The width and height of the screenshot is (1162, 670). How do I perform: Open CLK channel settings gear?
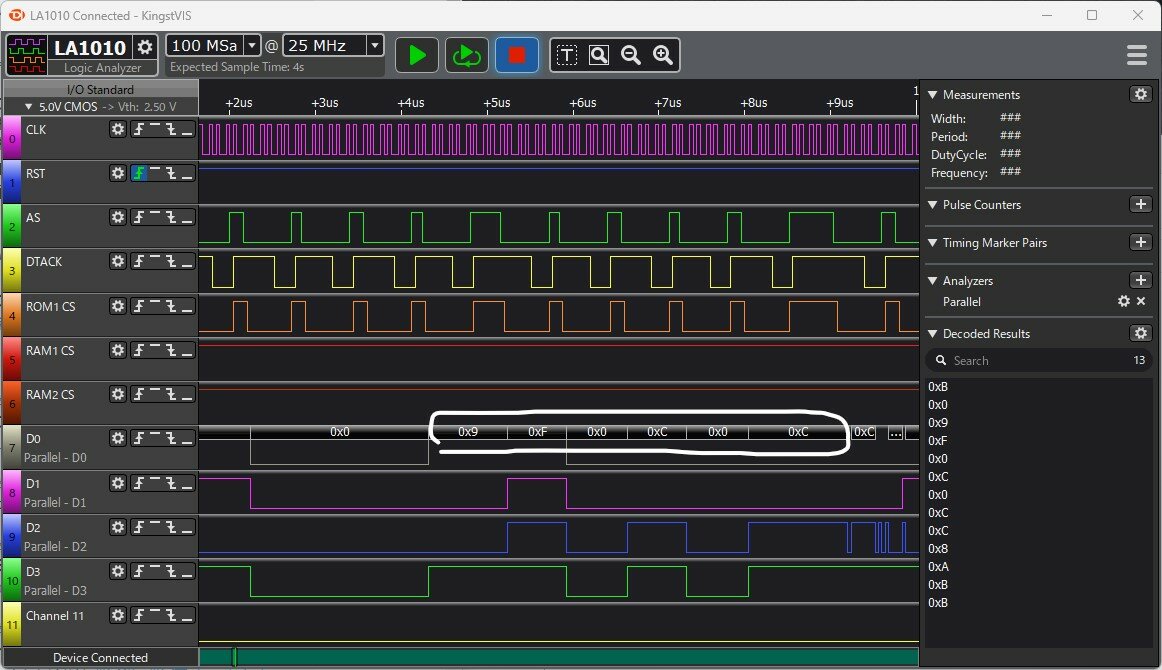(118, 129)
